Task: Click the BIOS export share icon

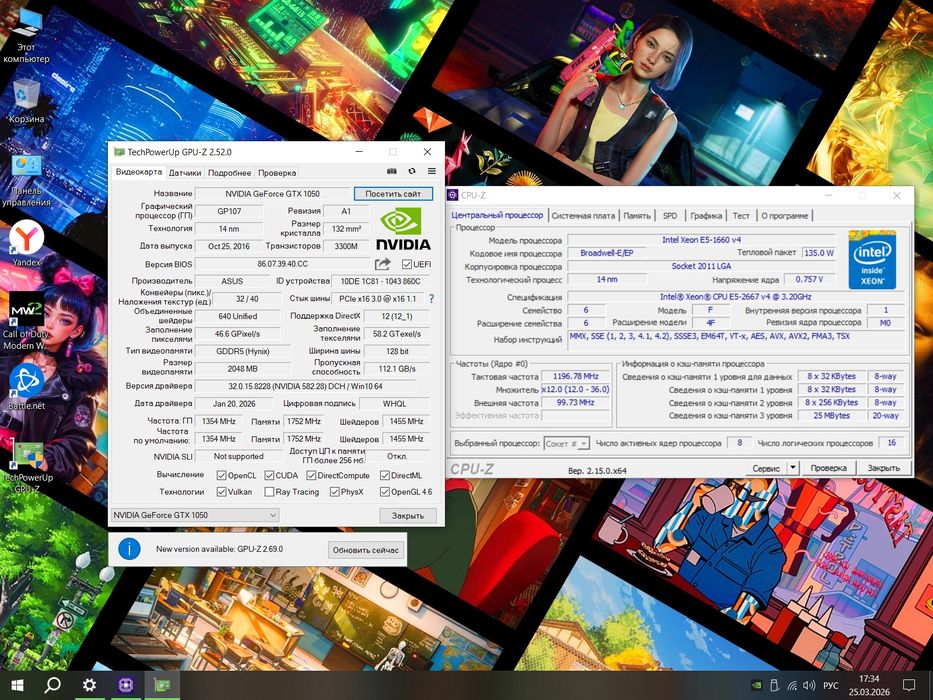Action: click(x=383, y=264)
